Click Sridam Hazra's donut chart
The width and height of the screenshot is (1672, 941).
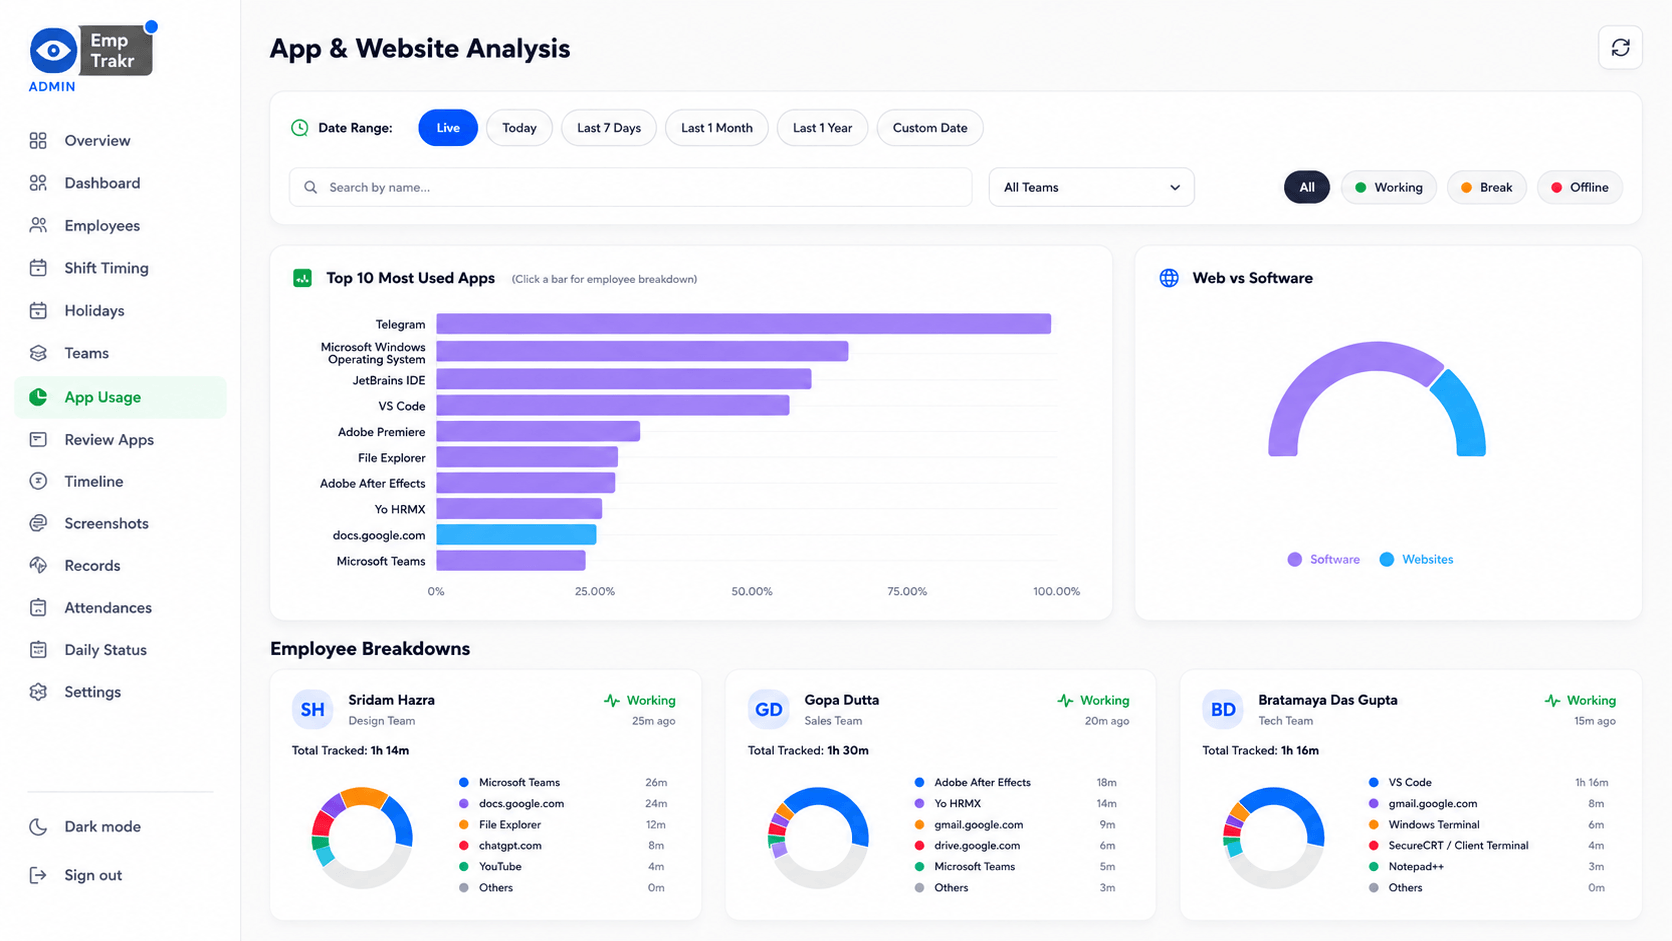(x=362, y=838)
